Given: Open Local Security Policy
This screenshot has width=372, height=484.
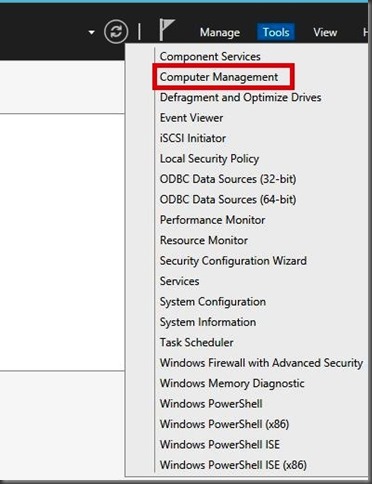Looking at the screenshot, I should pyautogui.click(x=209, y=159).
